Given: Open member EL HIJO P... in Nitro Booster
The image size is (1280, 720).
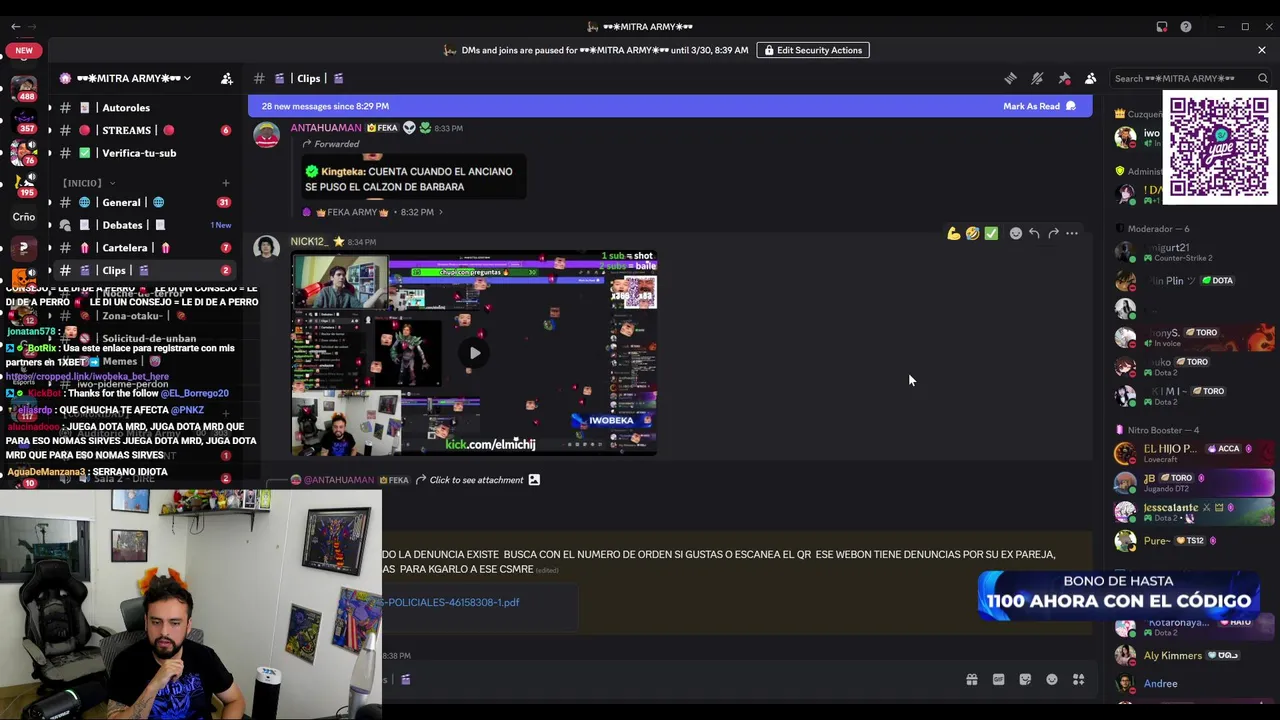Looking at the screenshot, I should point(1190,453).
